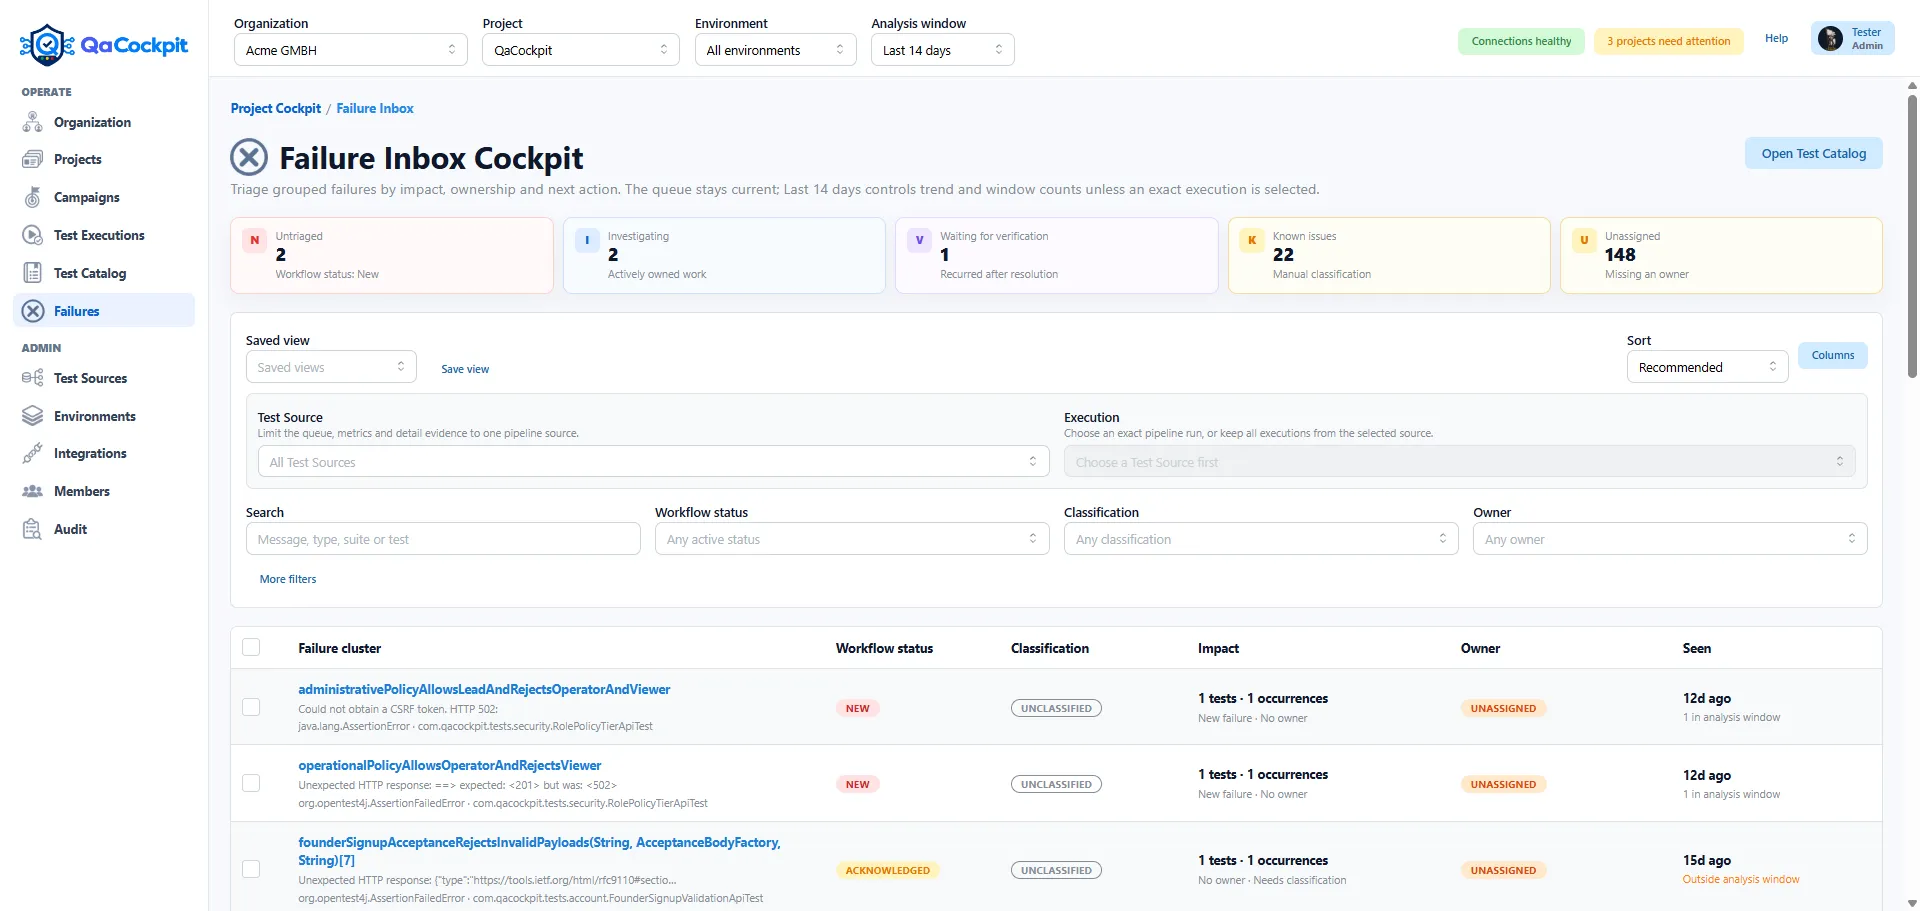The image size is (1920, 911).
Task: Open Audit sidebar icon
Action: 33,529
